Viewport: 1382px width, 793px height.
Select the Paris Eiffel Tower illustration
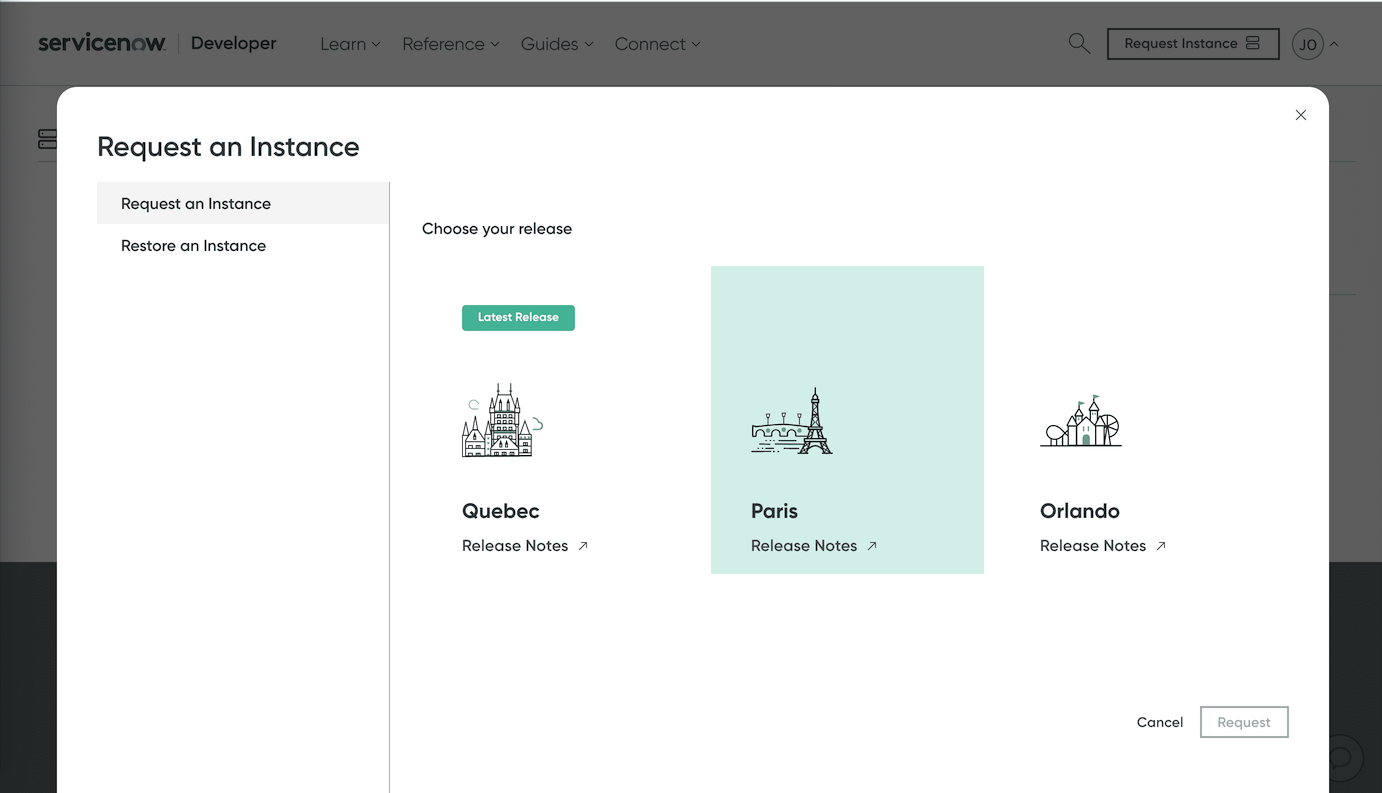(x=792, y=422)
